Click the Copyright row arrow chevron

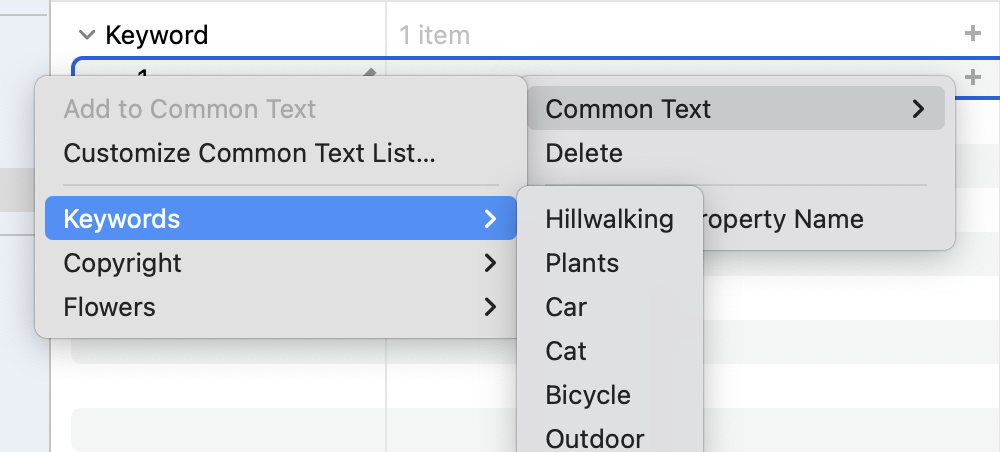click(490, 263)
